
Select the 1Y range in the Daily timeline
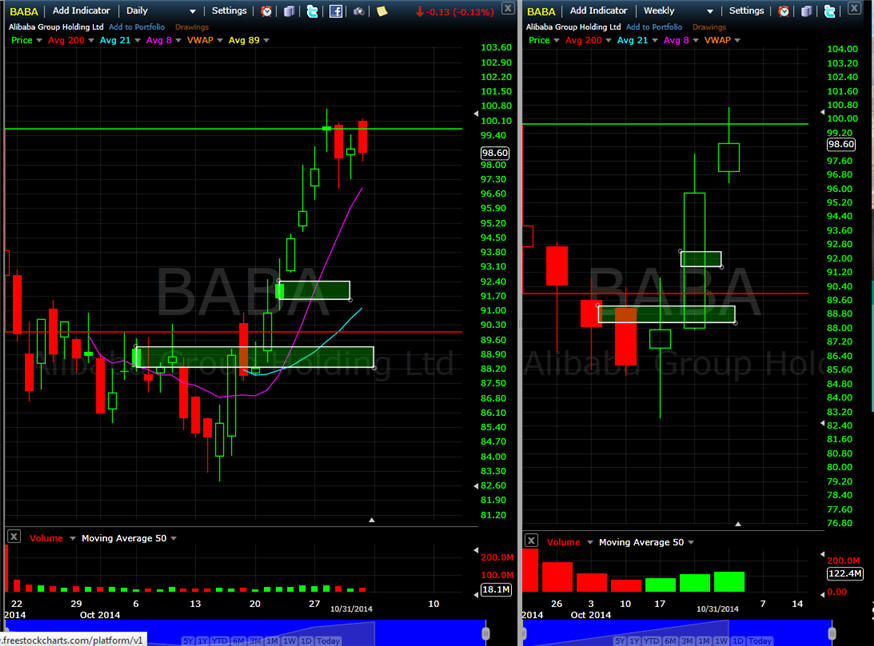click(203, 641)
